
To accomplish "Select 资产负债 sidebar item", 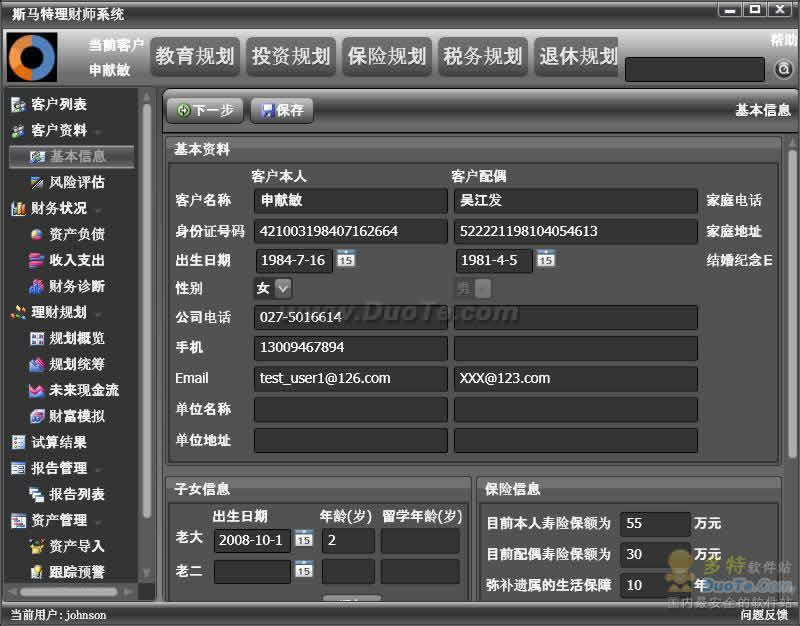I will pyautogui.click(x=76, y=234).
